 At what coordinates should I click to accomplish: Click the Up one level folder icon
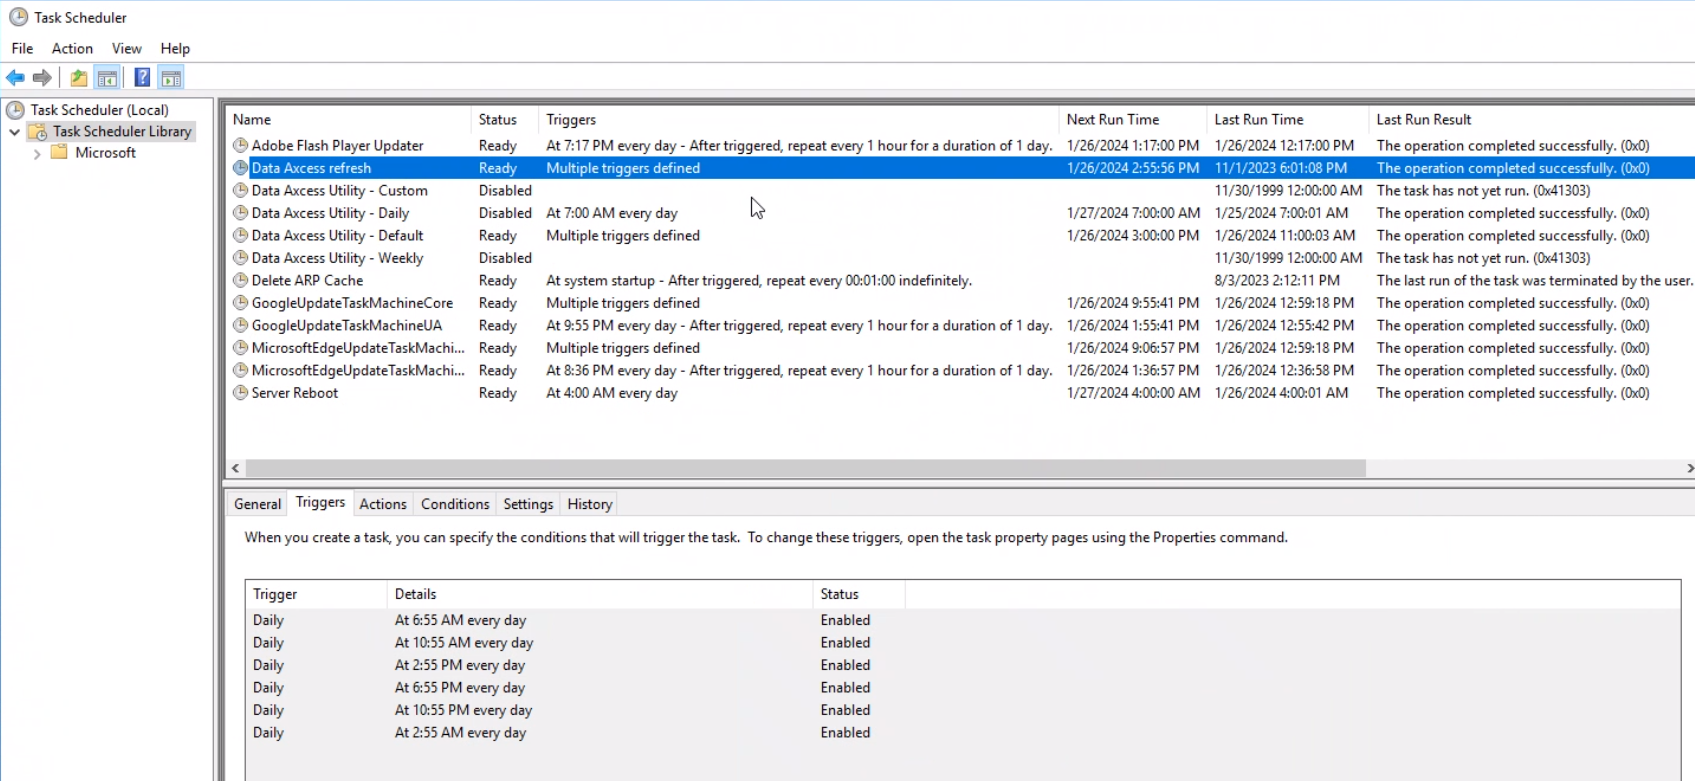tap(78, 78)
